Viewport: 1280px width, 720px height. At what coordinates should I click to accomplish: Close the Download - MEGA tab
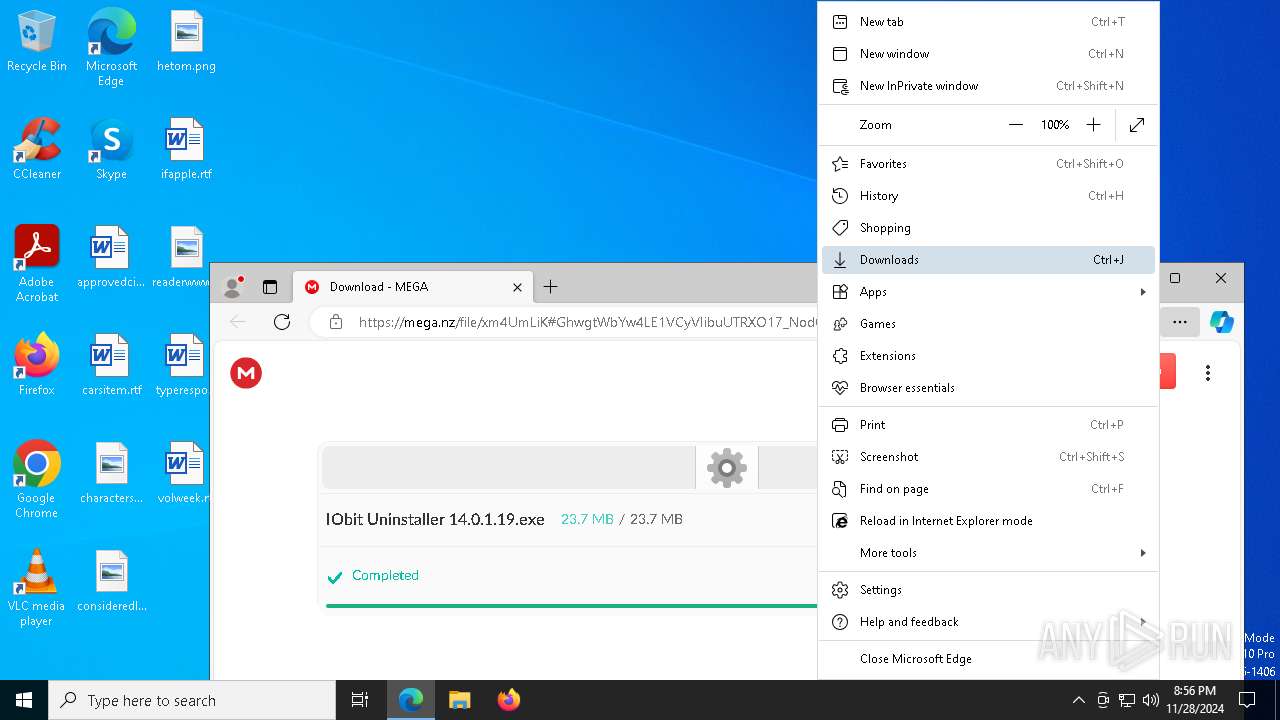tap(517, 287)
